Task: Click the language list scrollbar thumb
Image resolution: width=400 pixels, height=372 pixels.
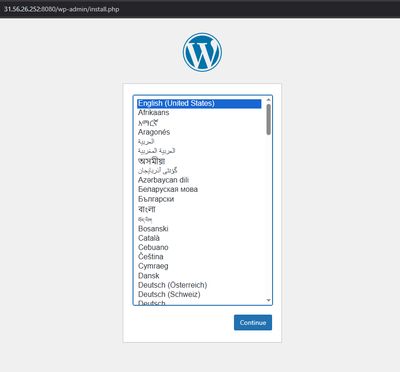Action: pos(268,119)
